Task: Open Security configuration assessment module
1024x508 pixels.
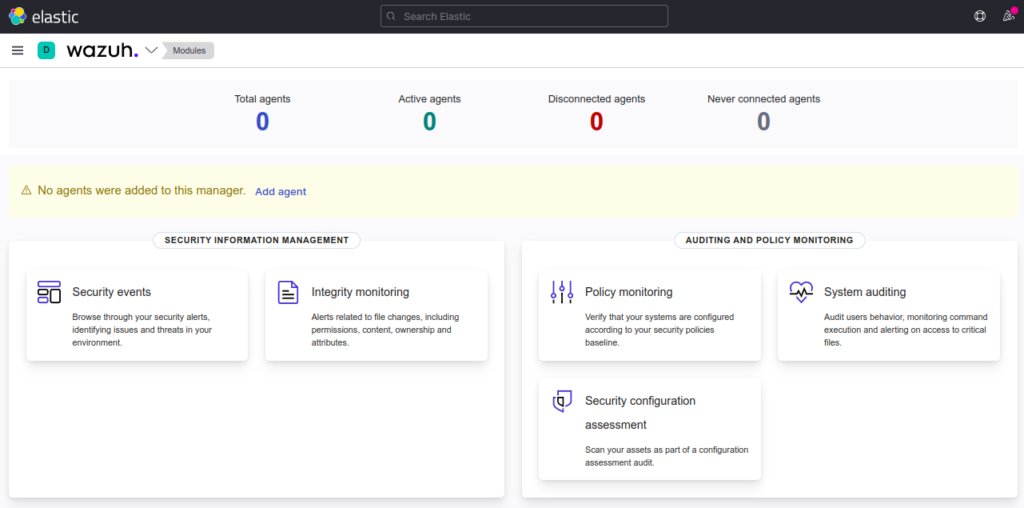Action: pyautogui.click(x=650, y=428)
